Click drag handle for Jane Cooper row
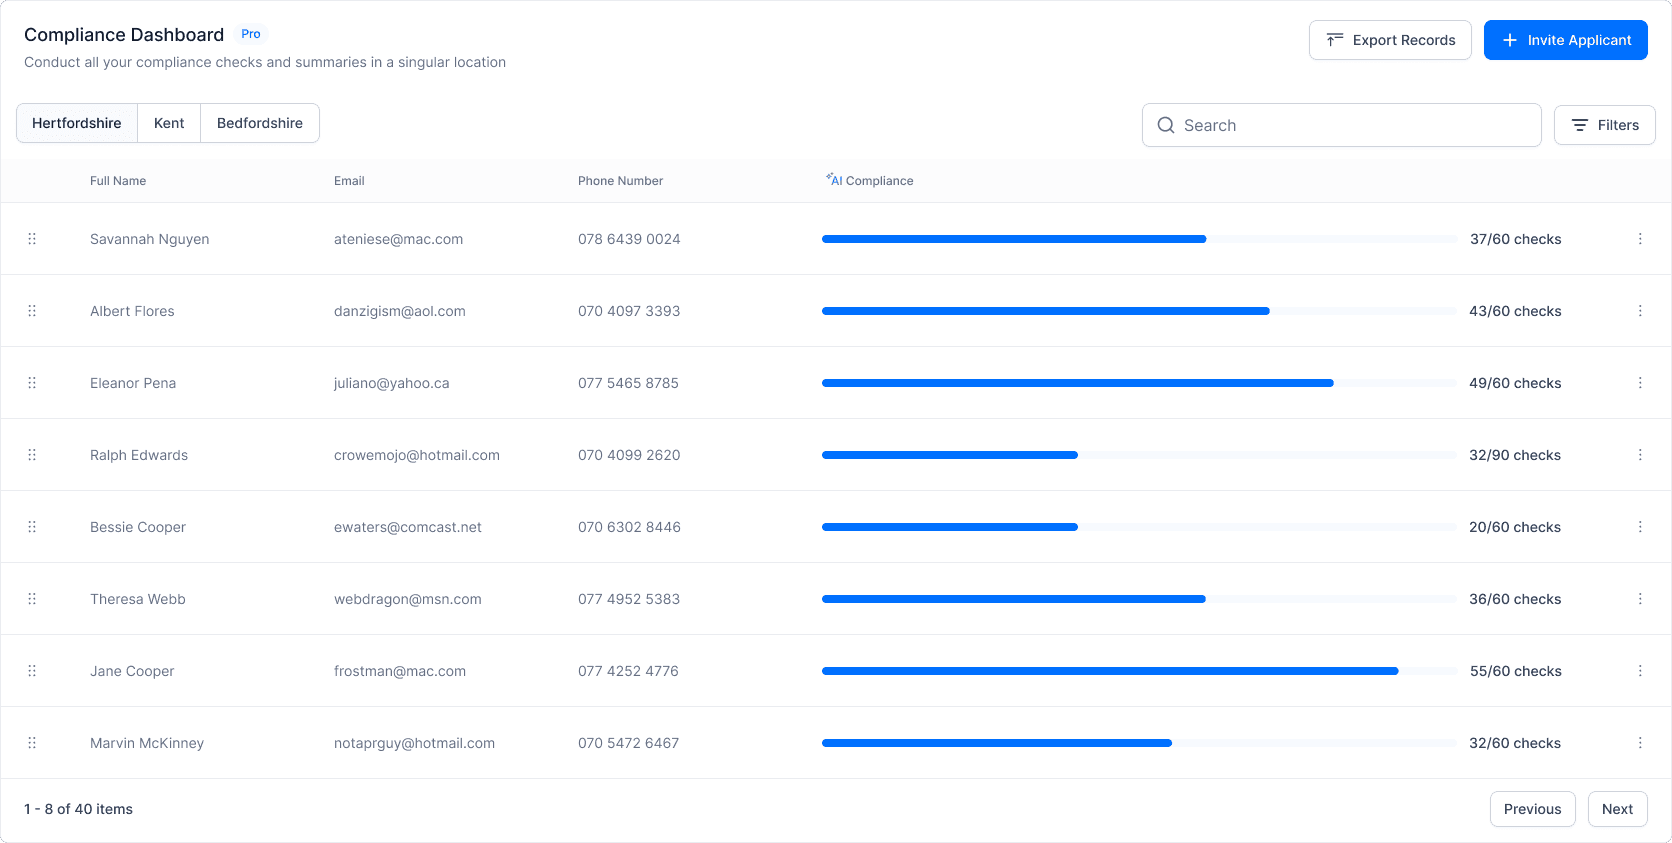 tap(32, 671)
